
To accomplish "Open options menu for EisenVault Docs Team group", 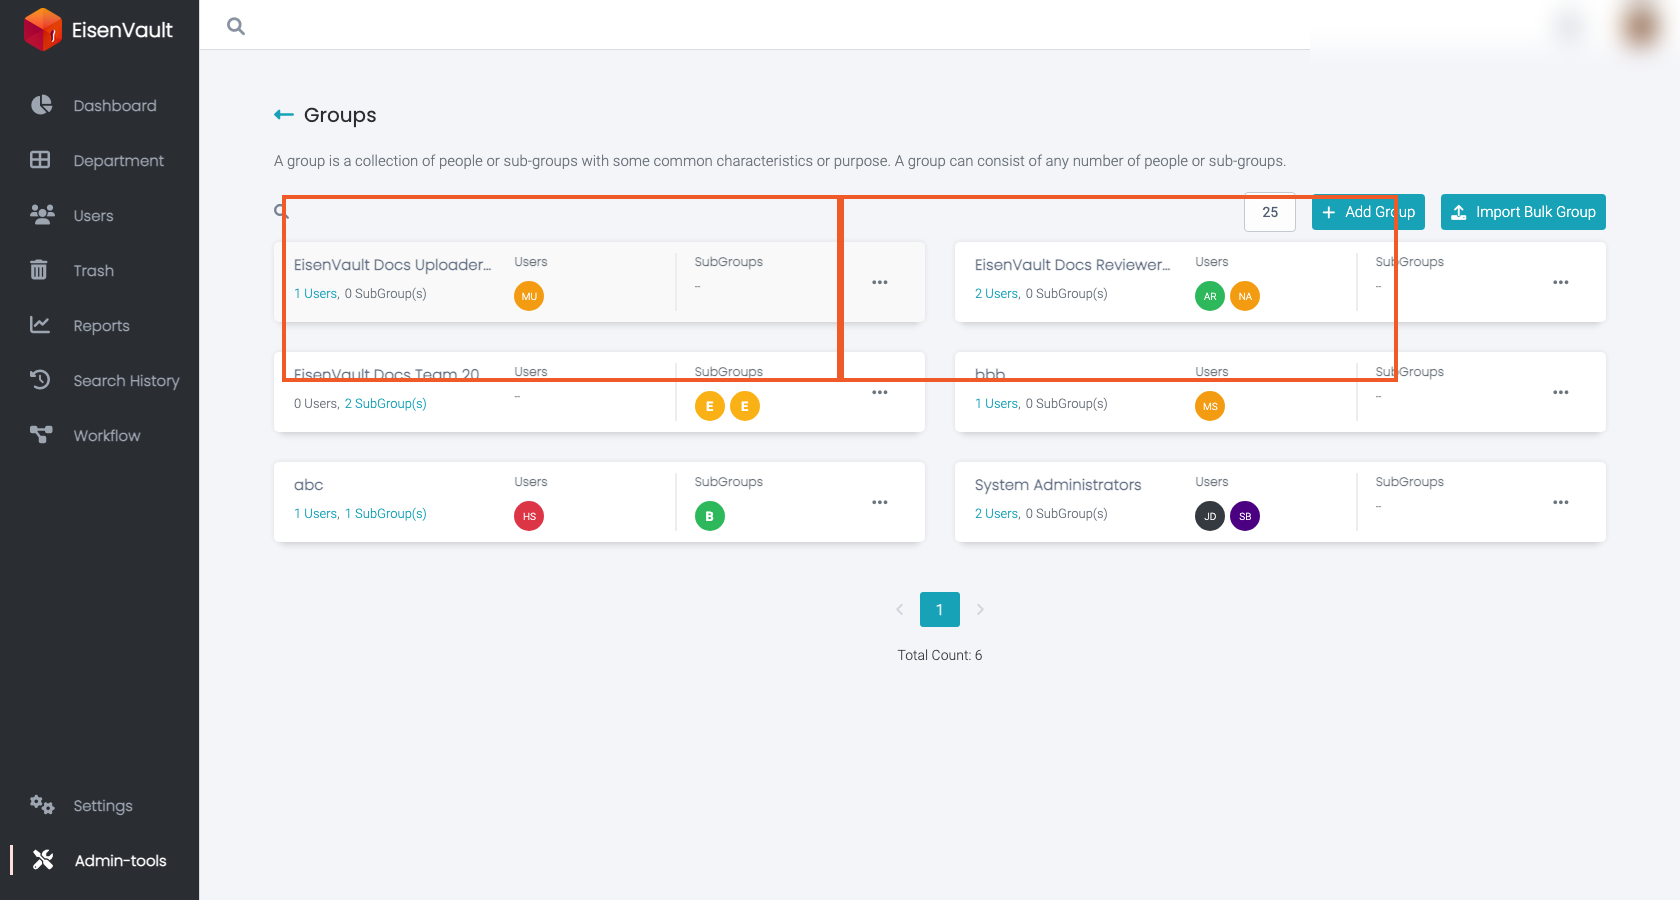I will [x=880, y=392].
